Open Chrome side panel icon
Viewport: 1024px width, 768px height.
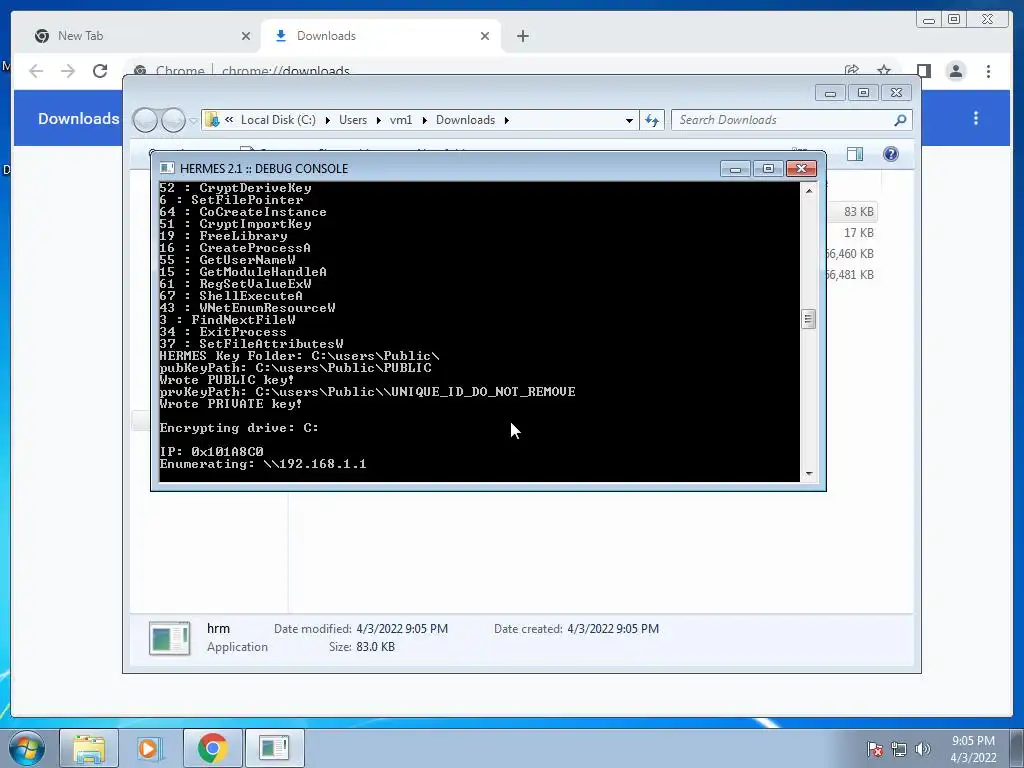click(x=923, y=71)
